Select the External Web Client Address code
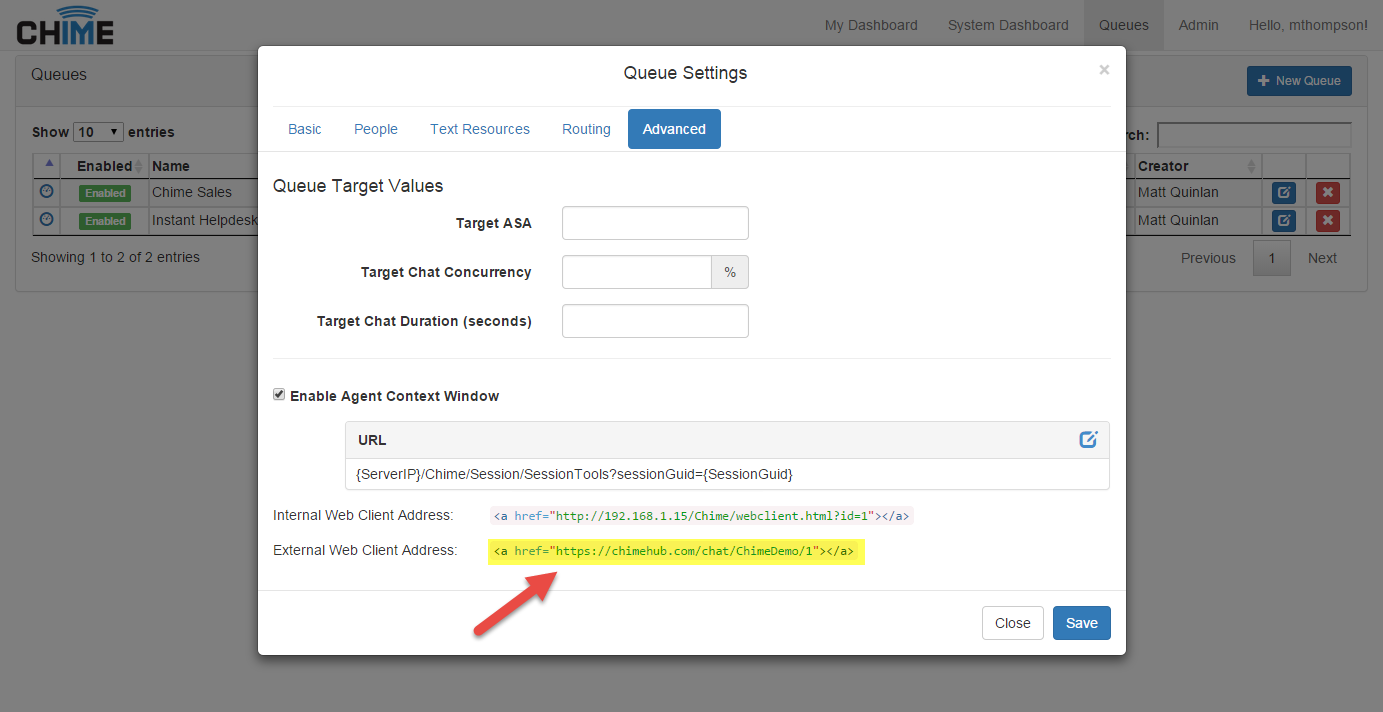1383x712 pixels. coord(676,551)
